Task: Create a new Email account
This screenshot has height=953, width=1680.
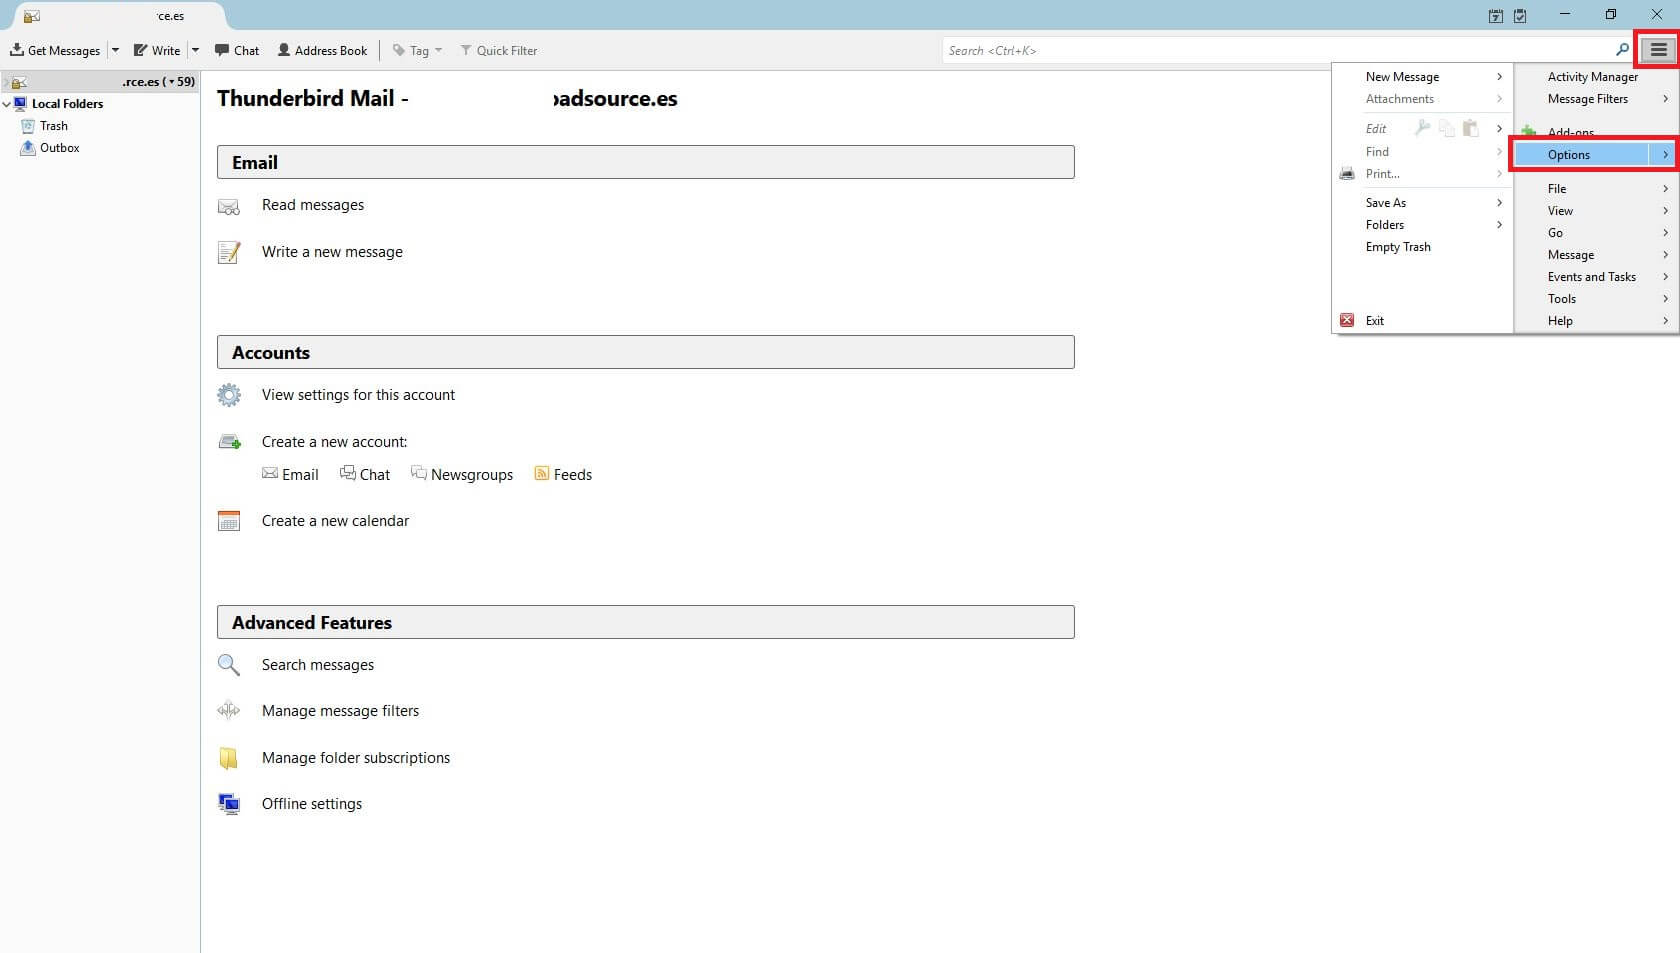Action: tap(290, 475)
